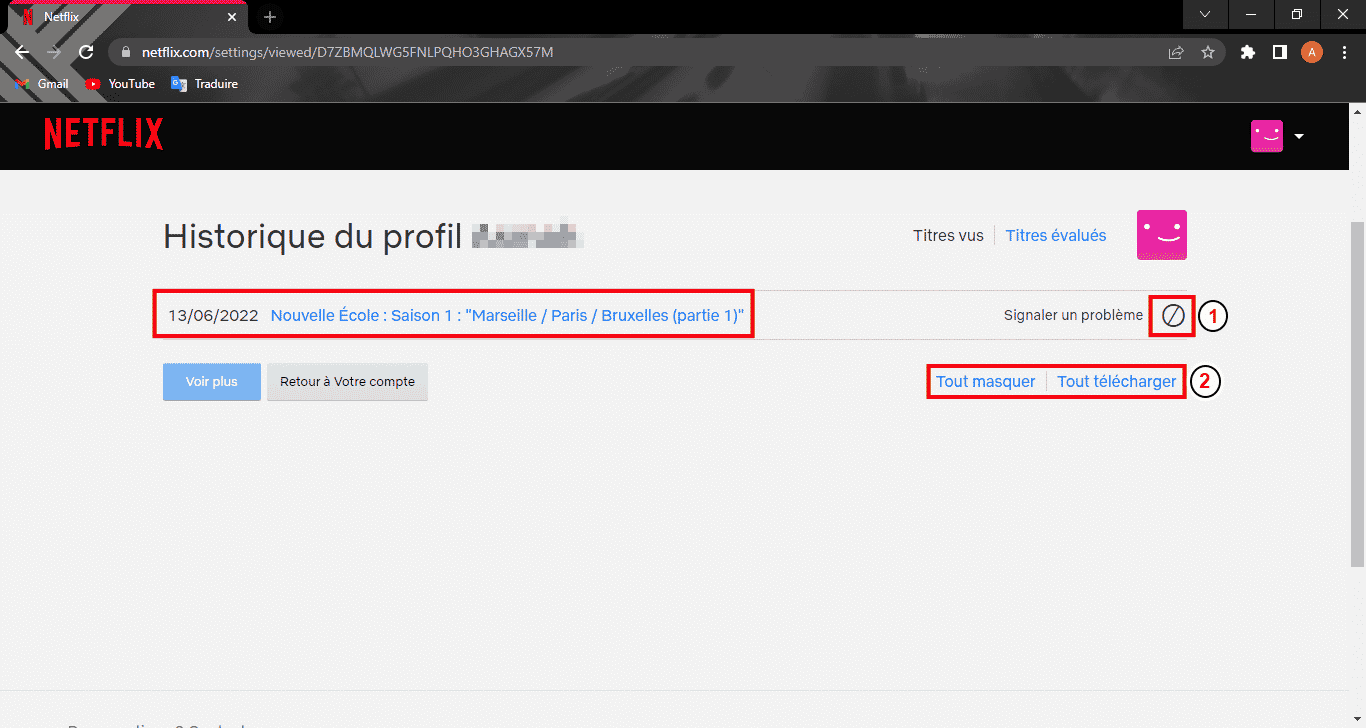Open the Traduire bookmark

pyautogui.click(x=205, y=84)
